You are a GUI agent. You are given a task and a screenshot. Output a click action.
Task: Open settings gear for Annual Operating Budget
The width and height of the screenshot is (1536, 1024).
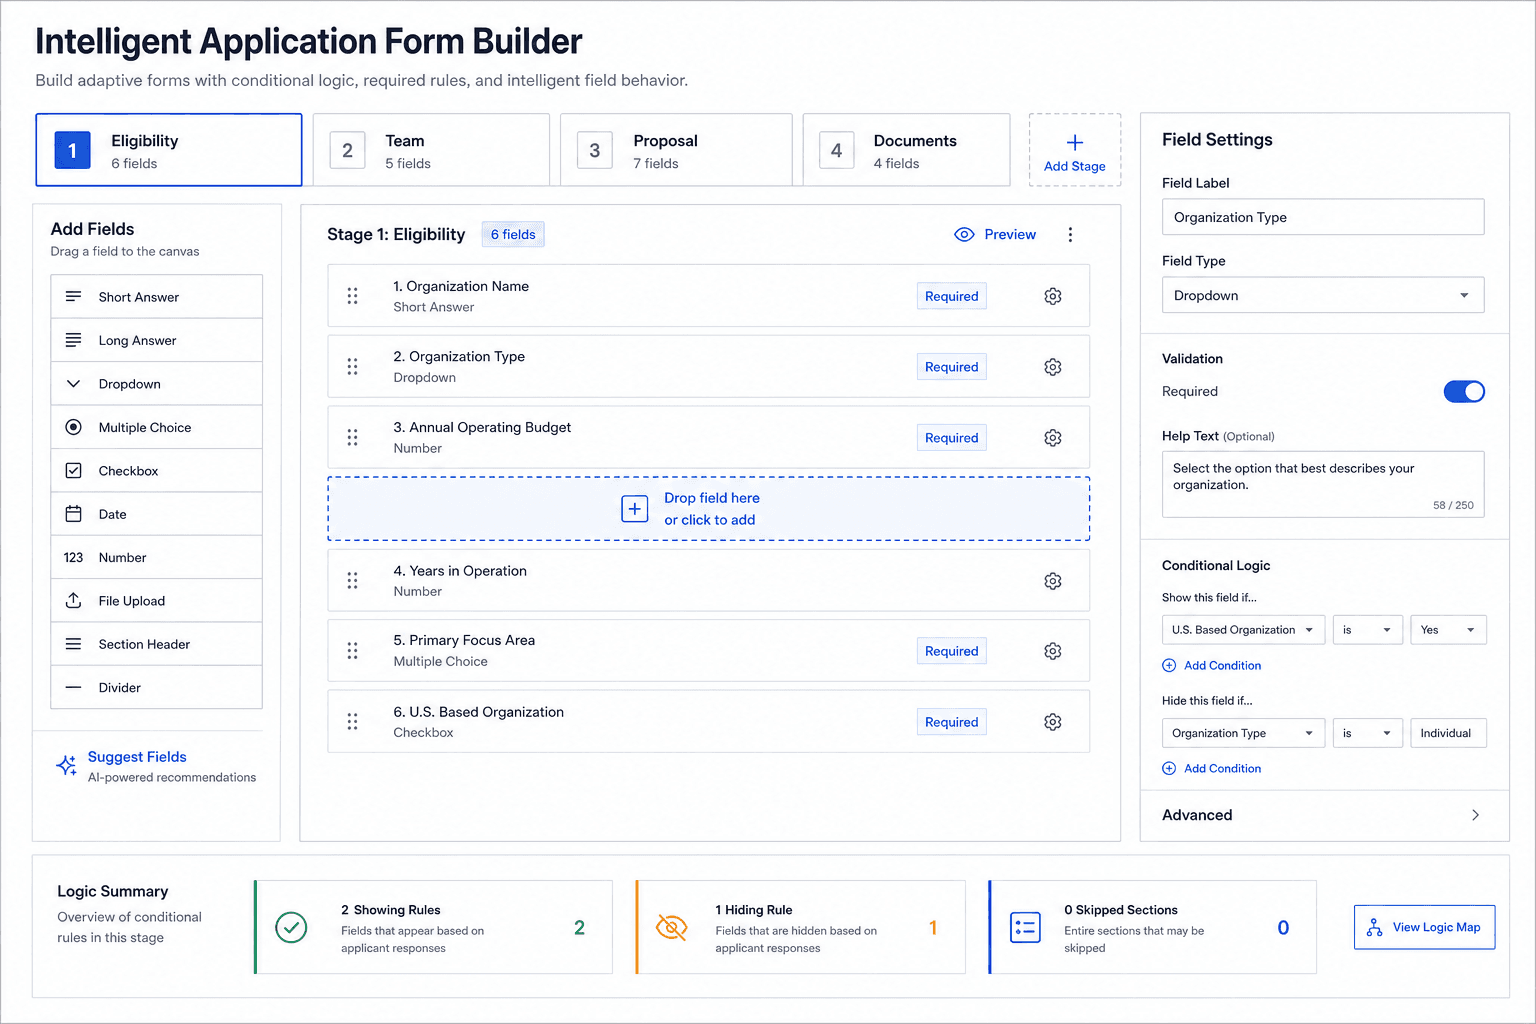1052,438
